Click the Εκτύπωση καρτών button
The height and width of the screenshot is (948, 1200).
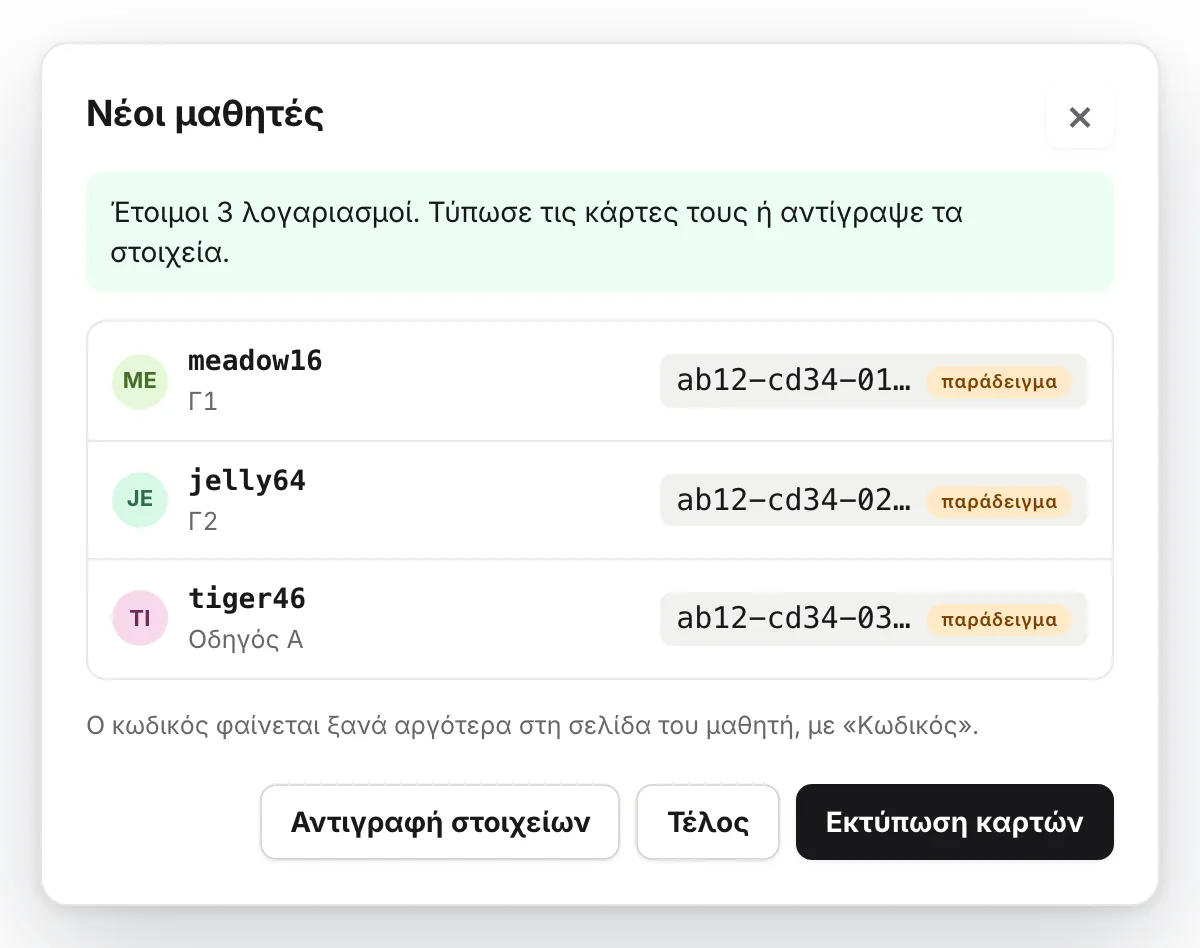pyautogui.click(x=955, y=822)
